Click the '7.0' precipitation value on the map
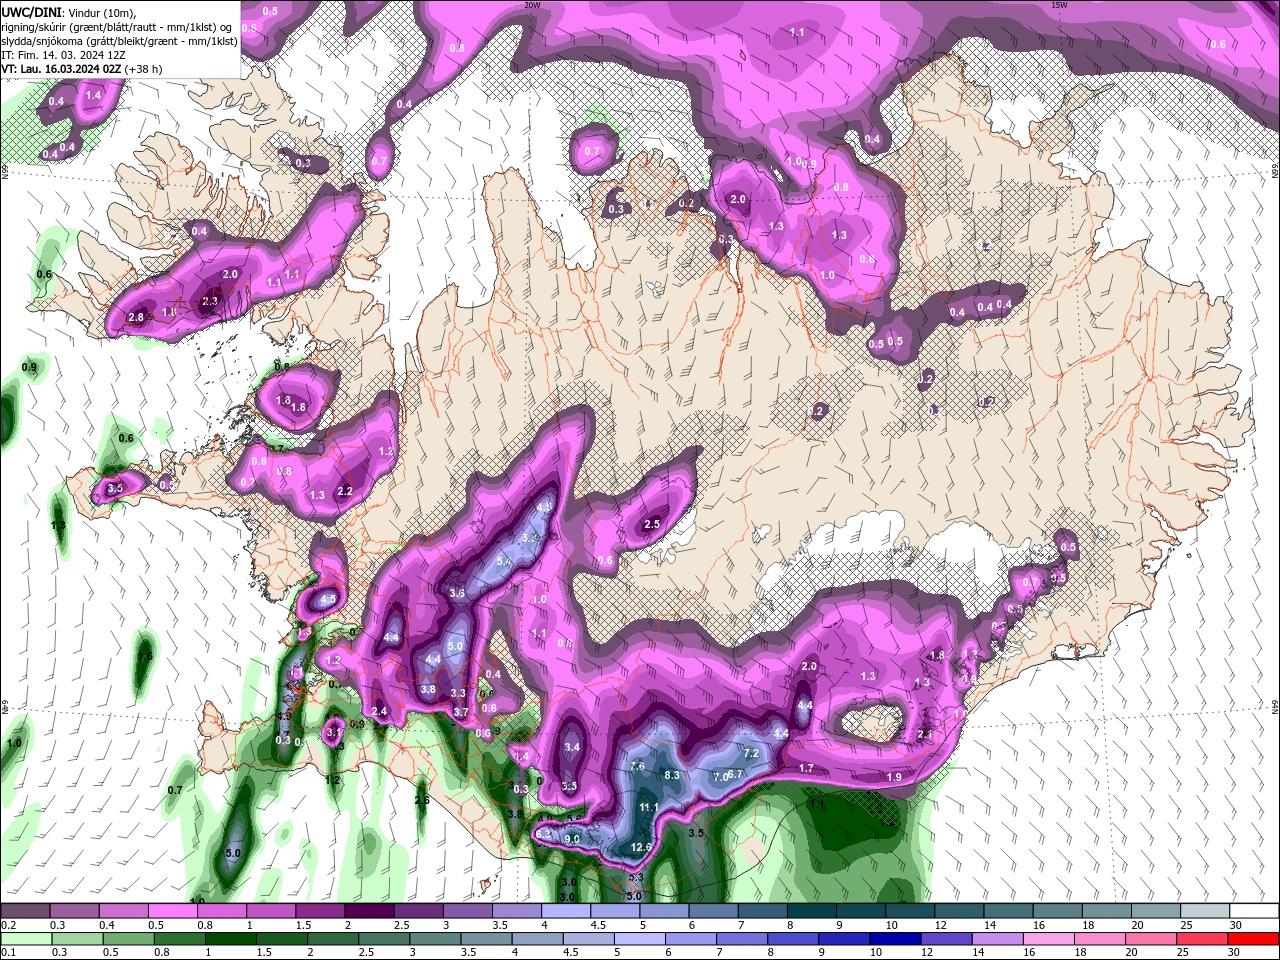 720,777
